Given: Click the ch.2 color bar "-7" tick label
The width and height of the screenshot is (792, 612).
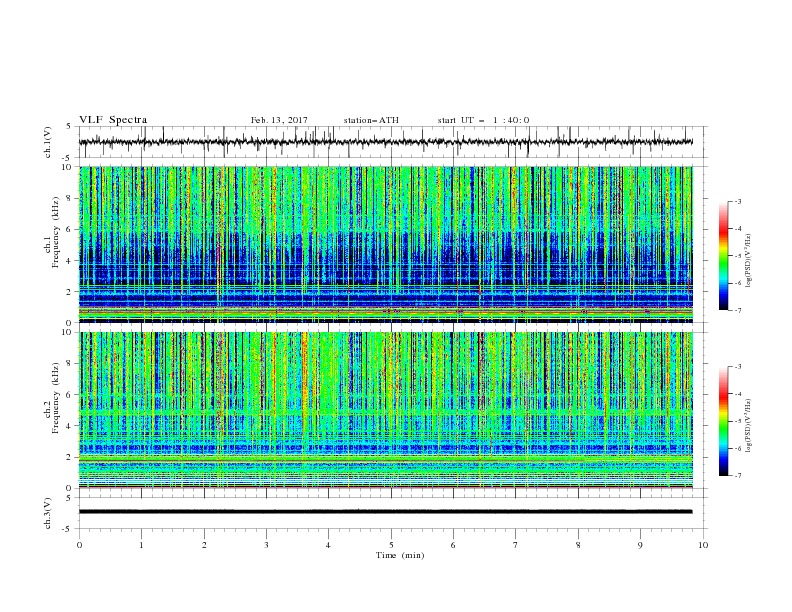Looking at the screenshot, I should (738, 475).
